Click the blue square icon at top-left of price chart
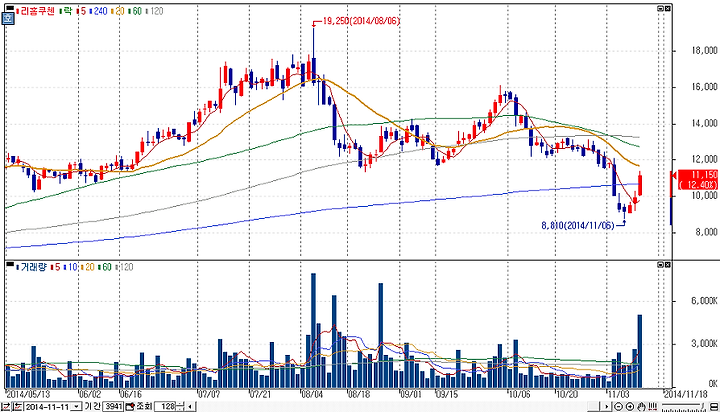 point(8,18)
